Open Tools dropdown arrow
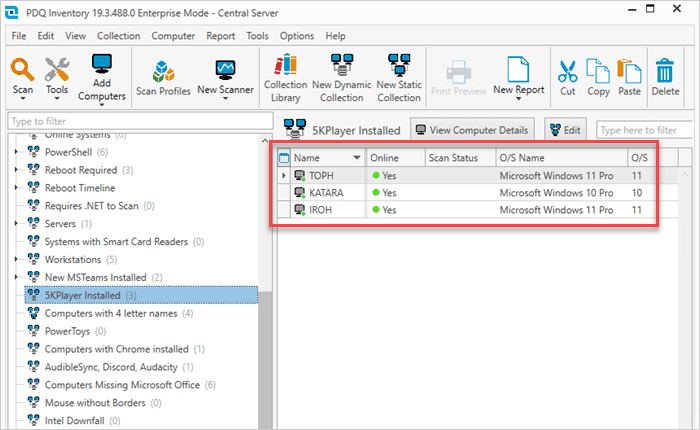This screenshot has height=430, width=700. click(57, 99)
